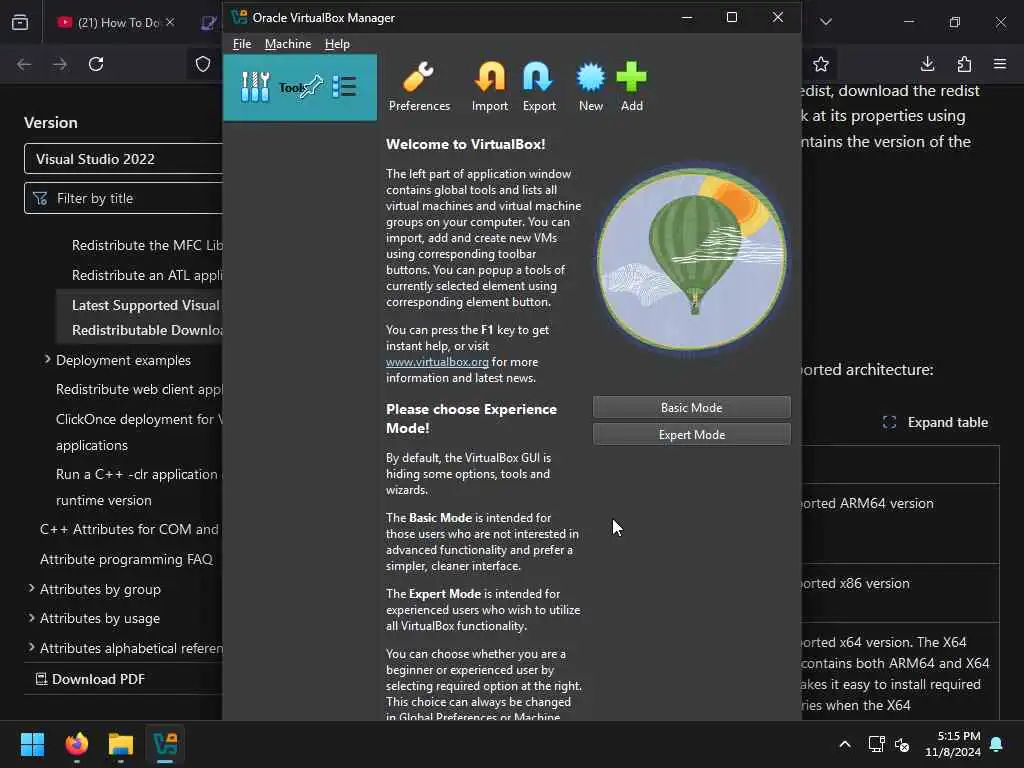Open Redistribute the MFC Library article
Image resolution: width=1024 pixels, height=768 pixels.
pos(147,246)
